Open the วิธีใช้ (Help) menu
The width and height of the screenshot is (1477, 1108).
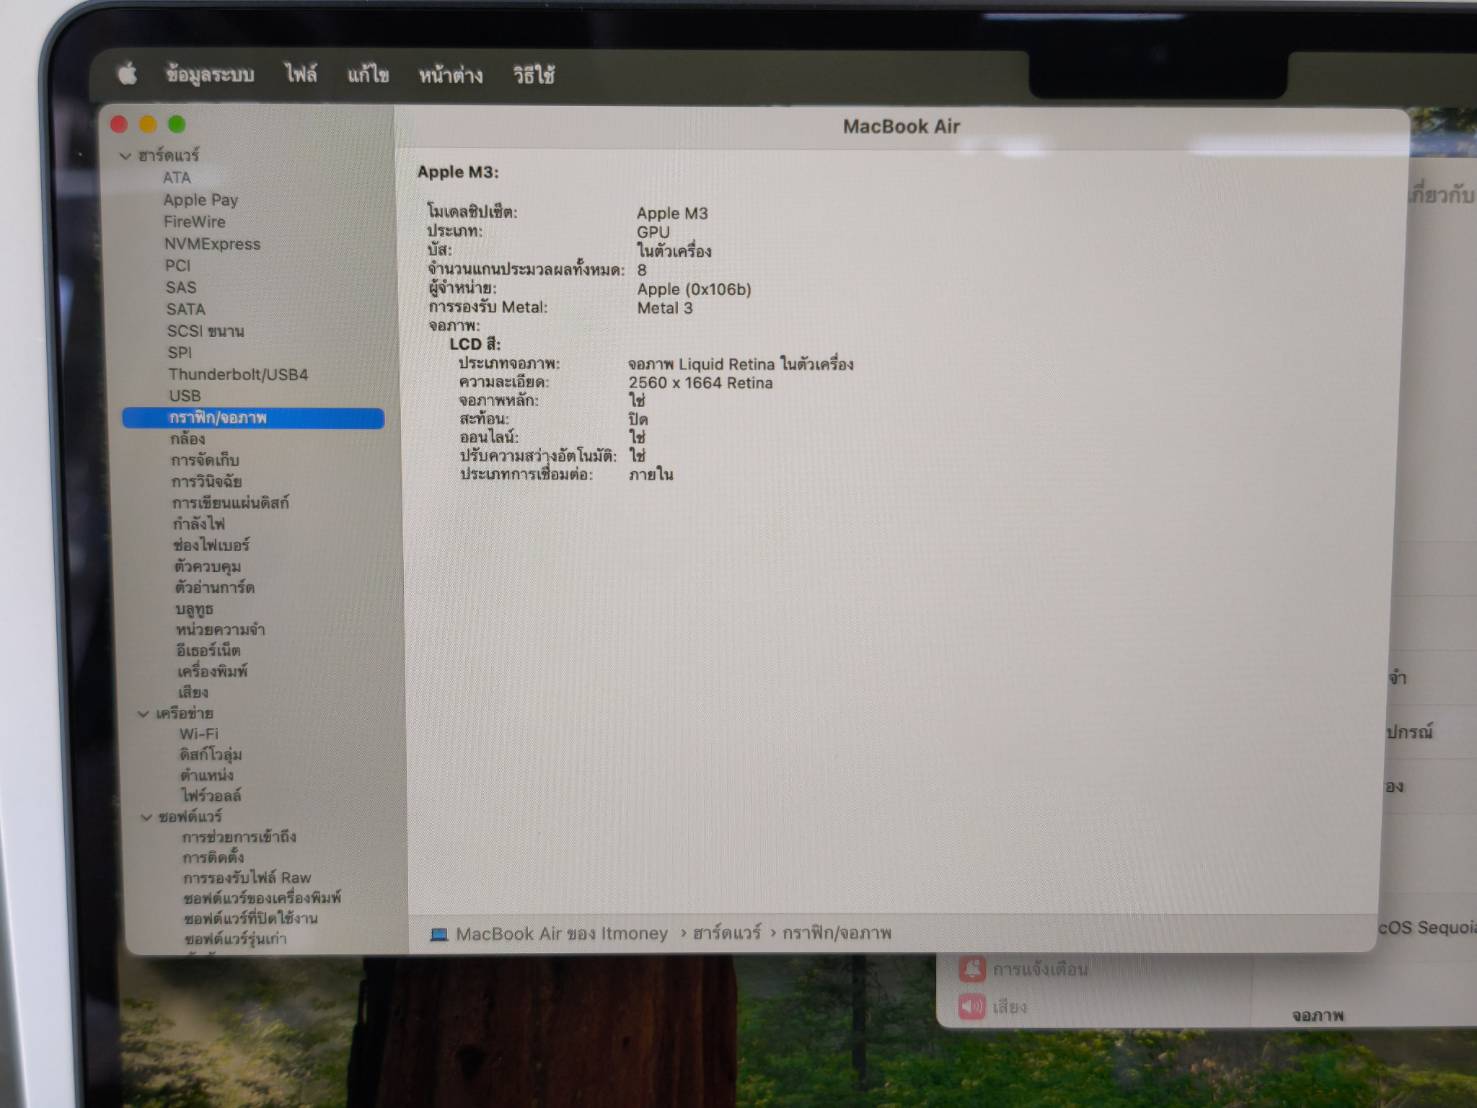click(x=533, y=75)
